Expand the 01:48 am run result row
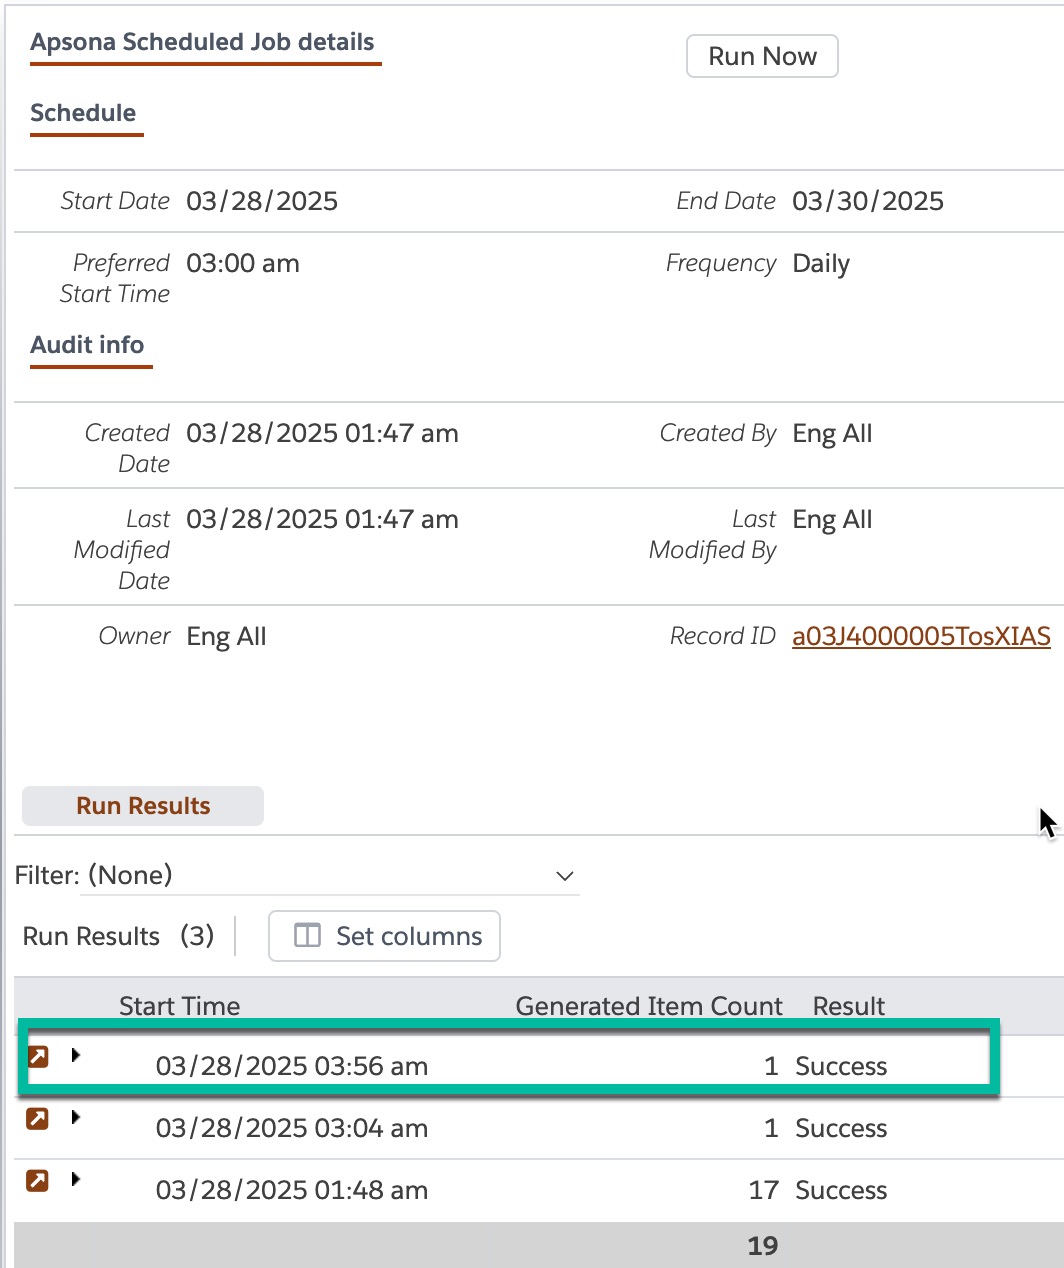 (76, 1179)
